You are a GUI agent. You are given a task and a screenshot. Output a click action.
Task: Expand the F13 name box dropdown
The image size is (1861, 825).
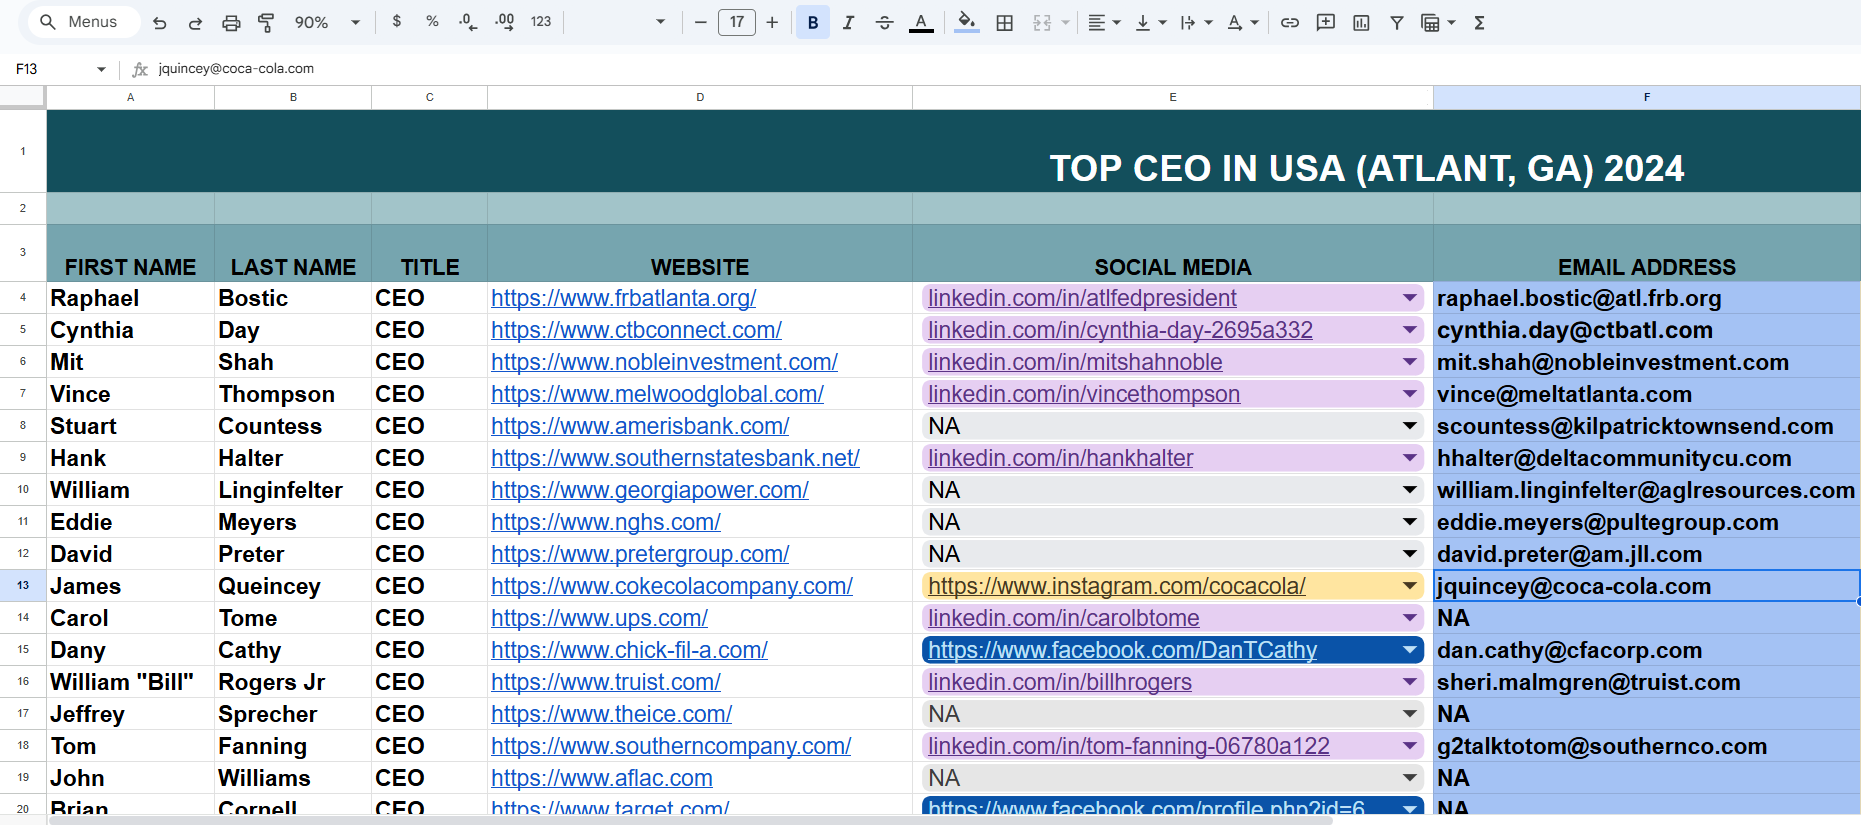coord(101,69)
